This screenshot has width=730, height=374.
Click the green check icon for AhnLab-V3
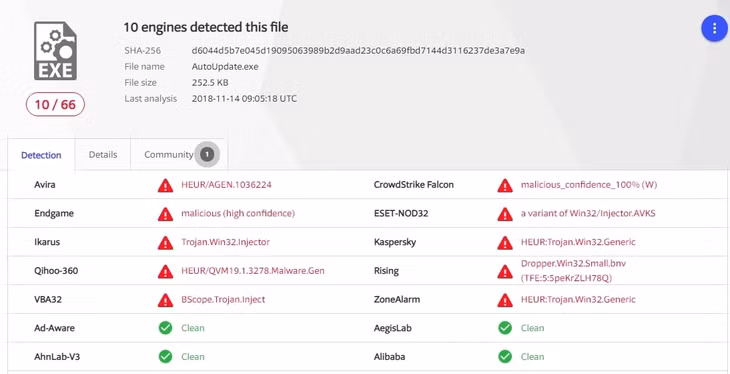coord(165,357)
